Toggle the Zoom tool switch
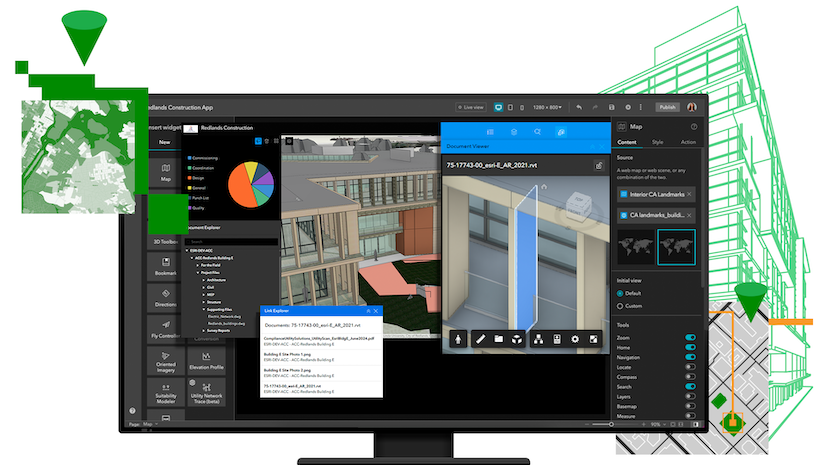Image resolution: width=826 pixels, height=465 pixels. [x=690, y=338]
